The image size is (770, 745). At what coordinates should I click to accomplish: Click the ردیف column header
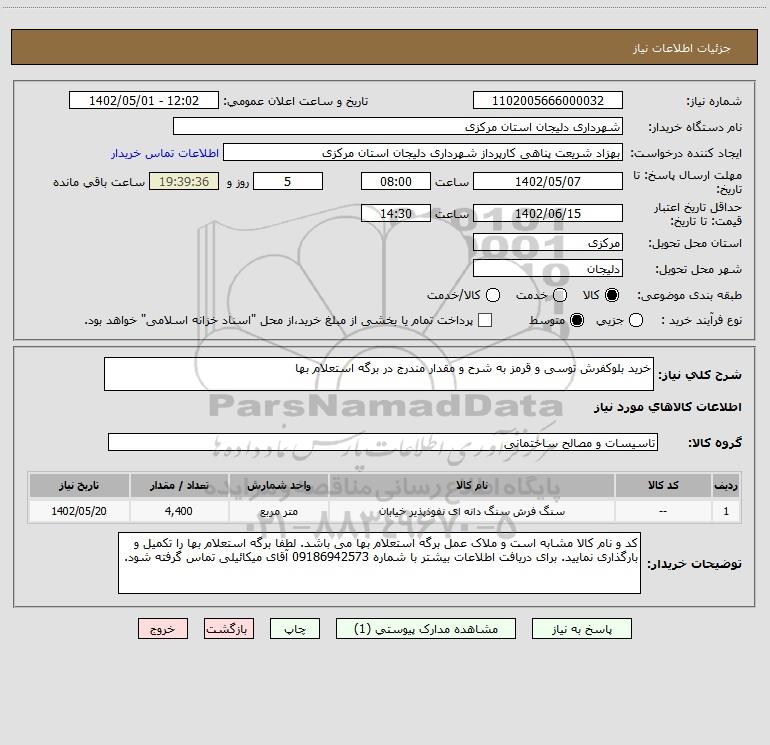point(726,485)
